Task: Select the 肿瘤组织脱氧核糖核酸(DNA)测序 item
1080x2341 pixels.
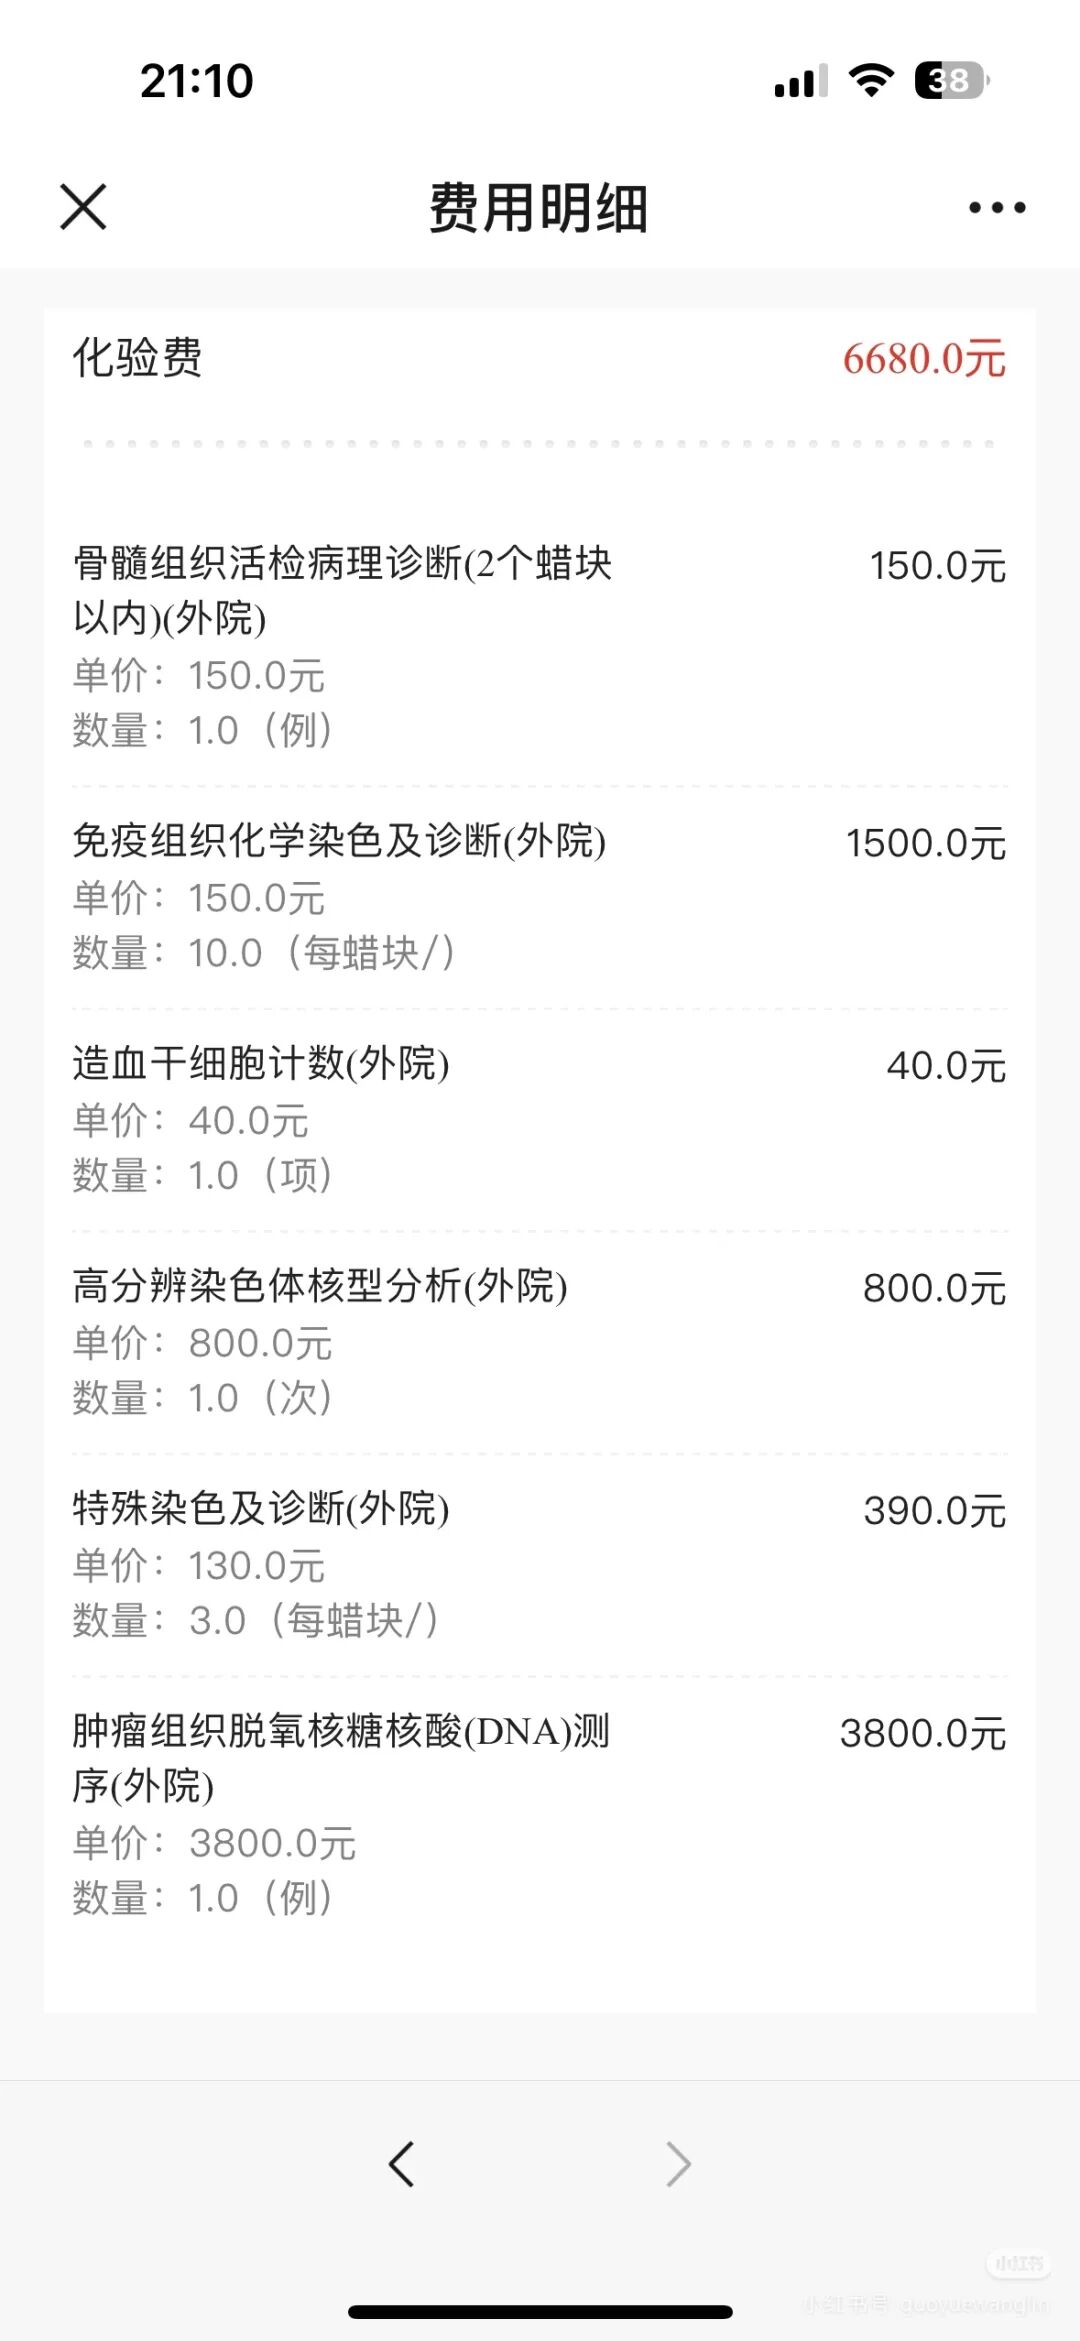Action: pyautogui.click(x=540, y=1814)
